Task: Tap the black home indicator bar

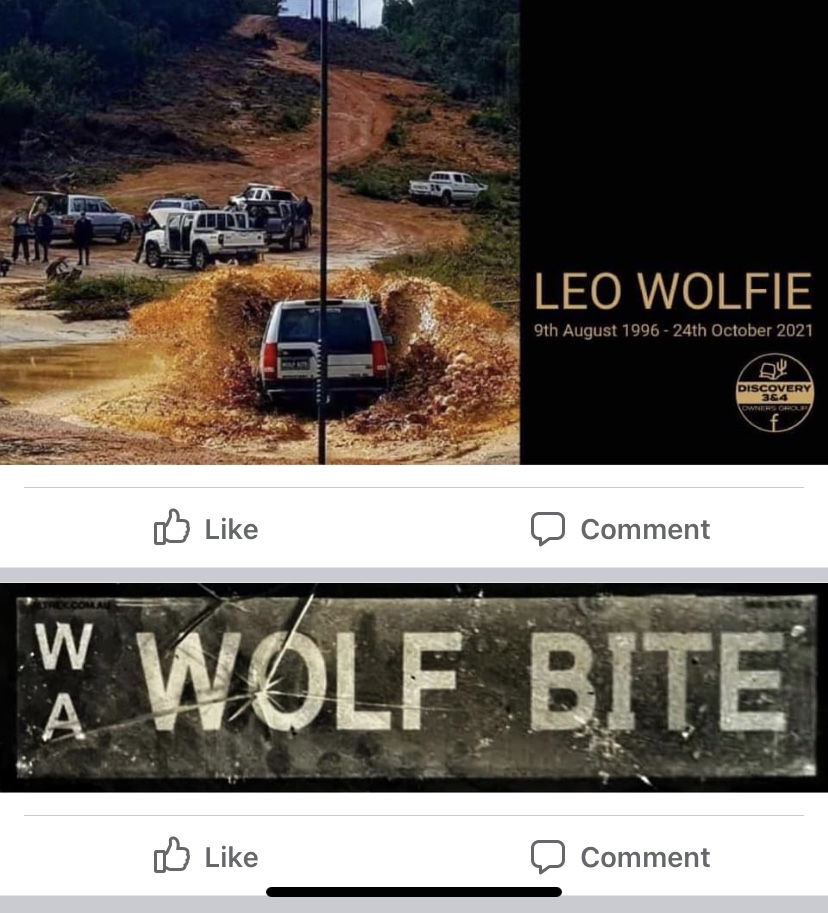Action: 414,892
